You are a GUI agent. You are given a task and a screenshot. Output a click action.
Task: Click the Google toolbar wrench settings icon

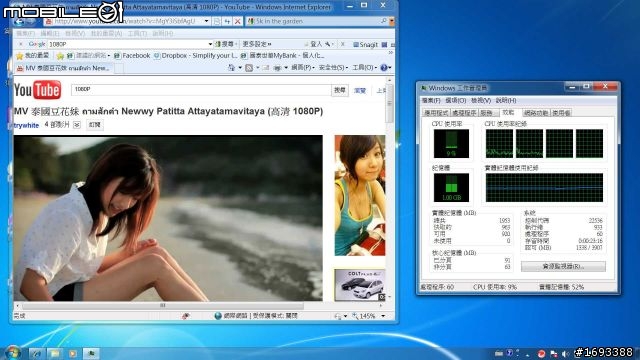[328, 44]
